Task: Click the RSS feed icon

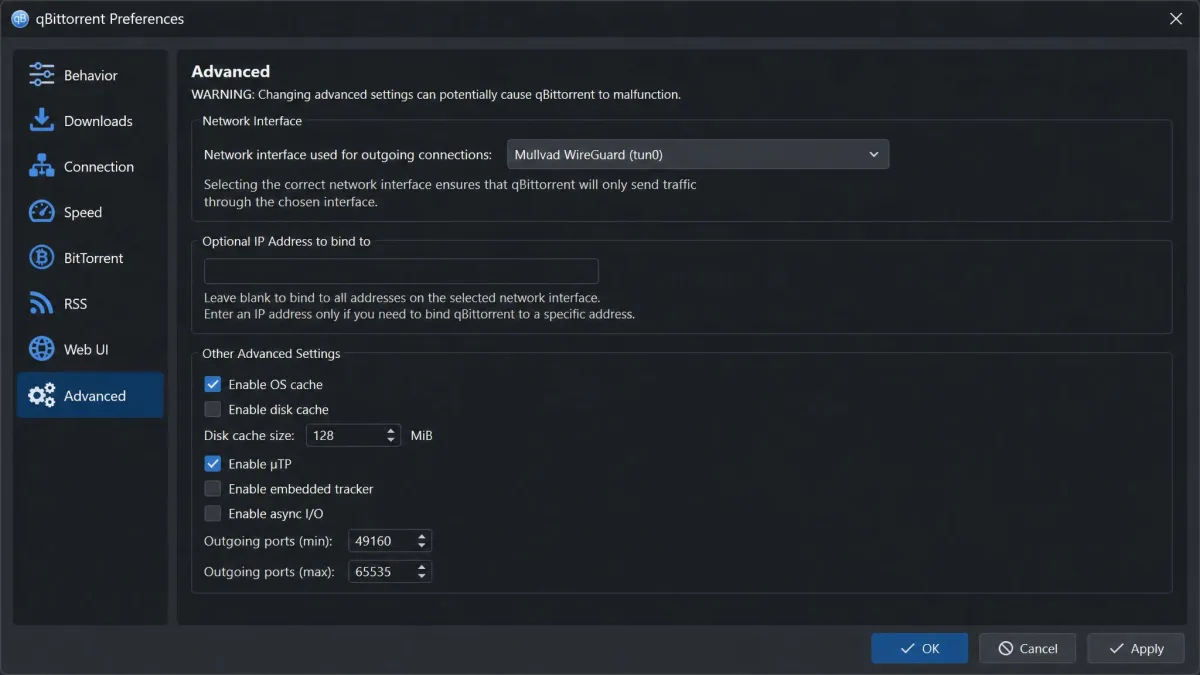Action: click(41, 304)
